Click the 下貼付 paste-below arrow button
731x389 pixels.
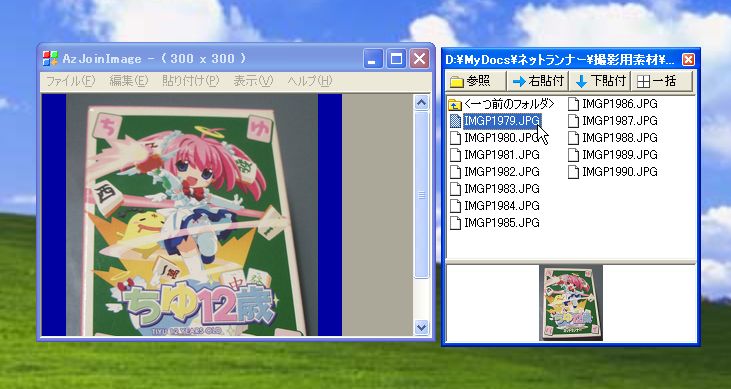click(600, 81)
